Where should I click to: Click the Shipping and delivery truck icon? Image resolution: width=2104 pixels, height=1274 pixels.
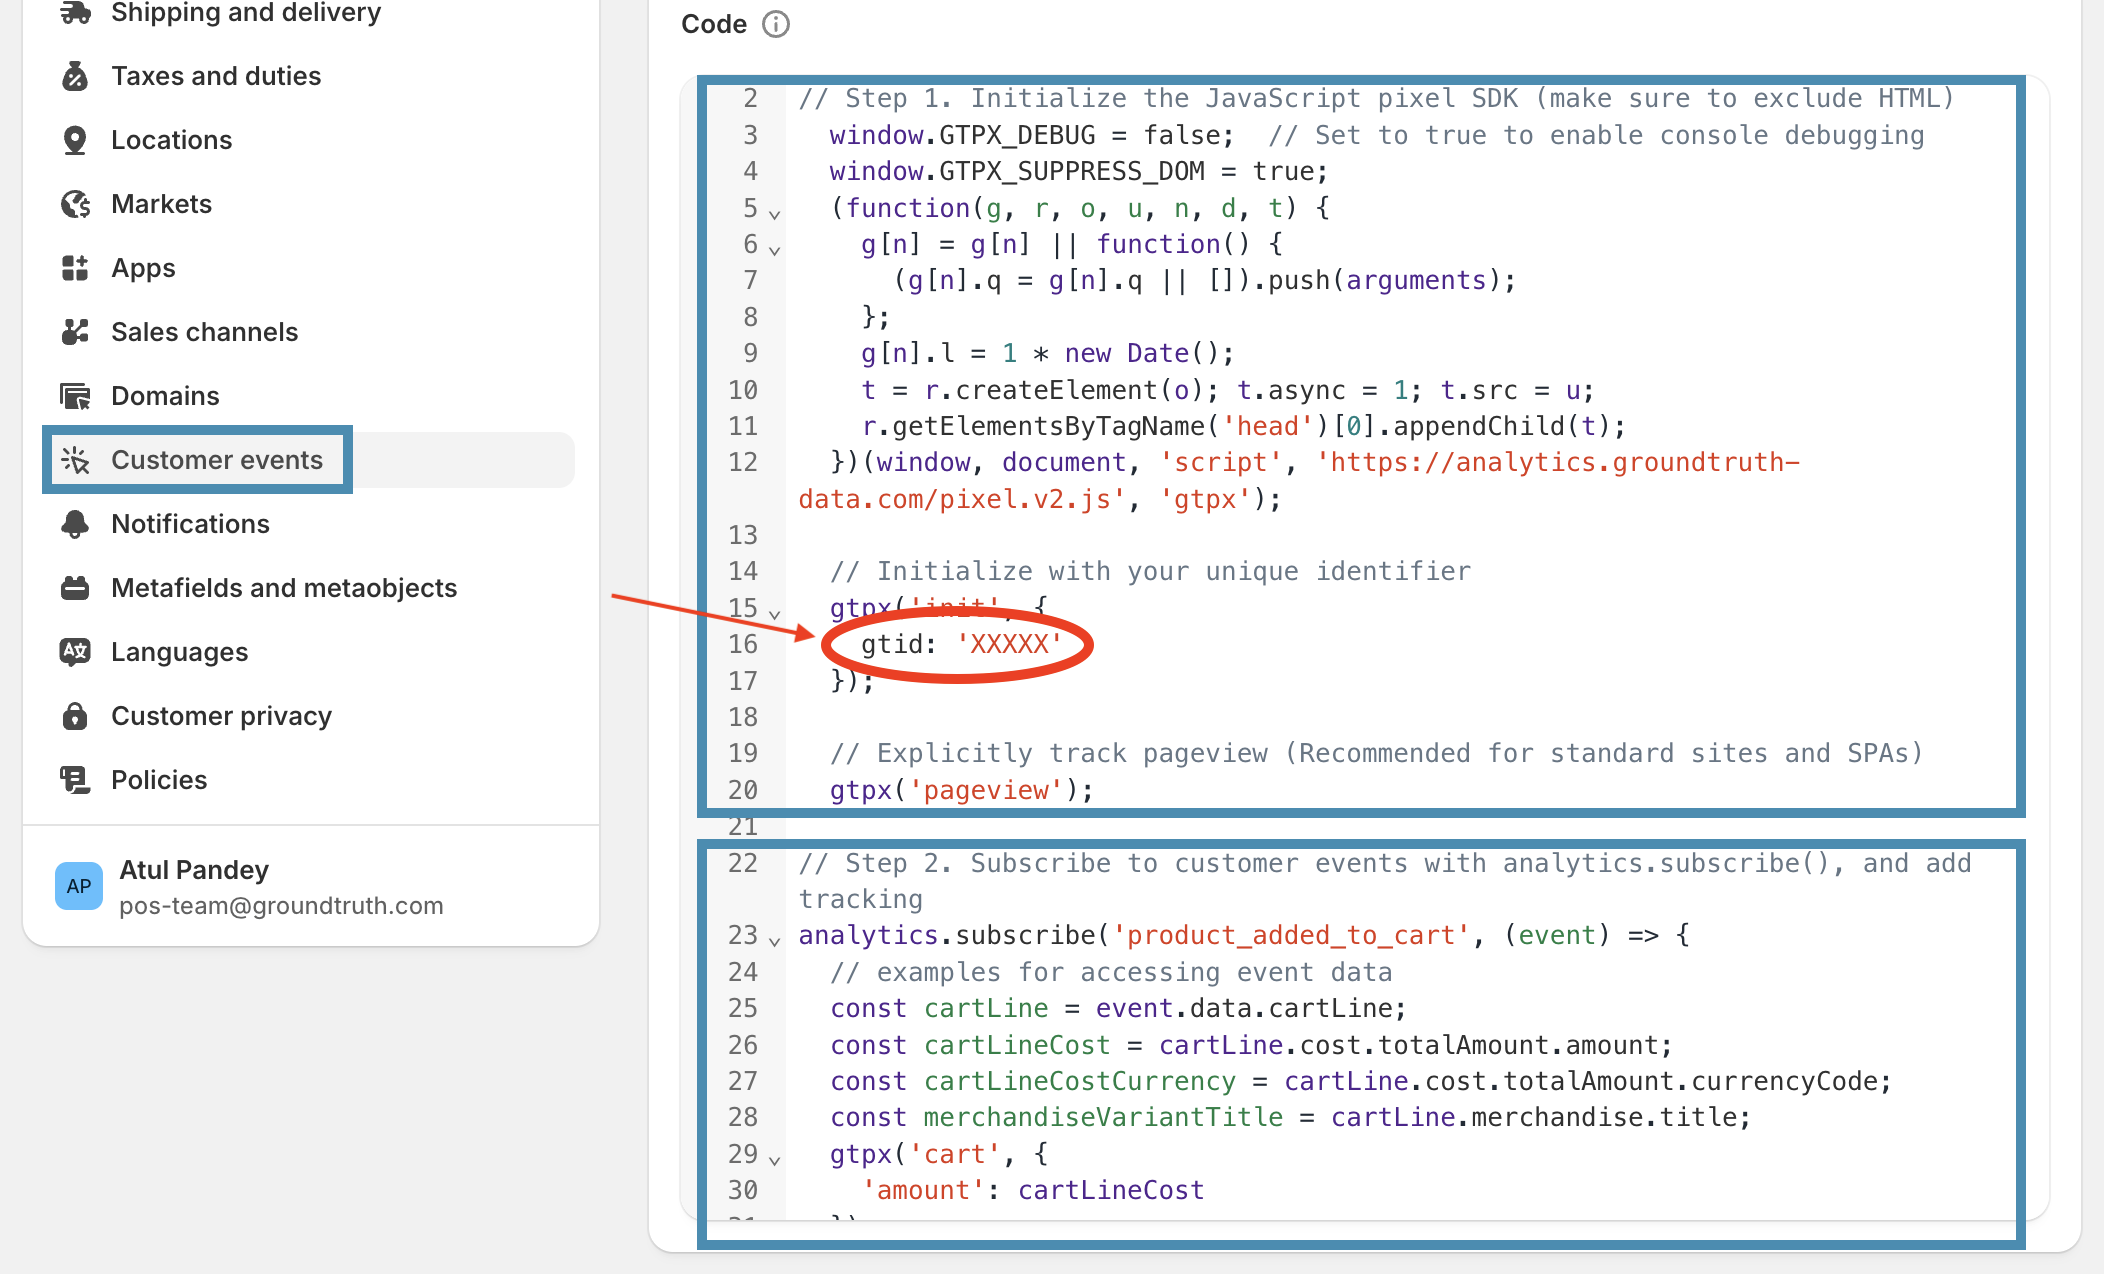click(x=75, y=12)
